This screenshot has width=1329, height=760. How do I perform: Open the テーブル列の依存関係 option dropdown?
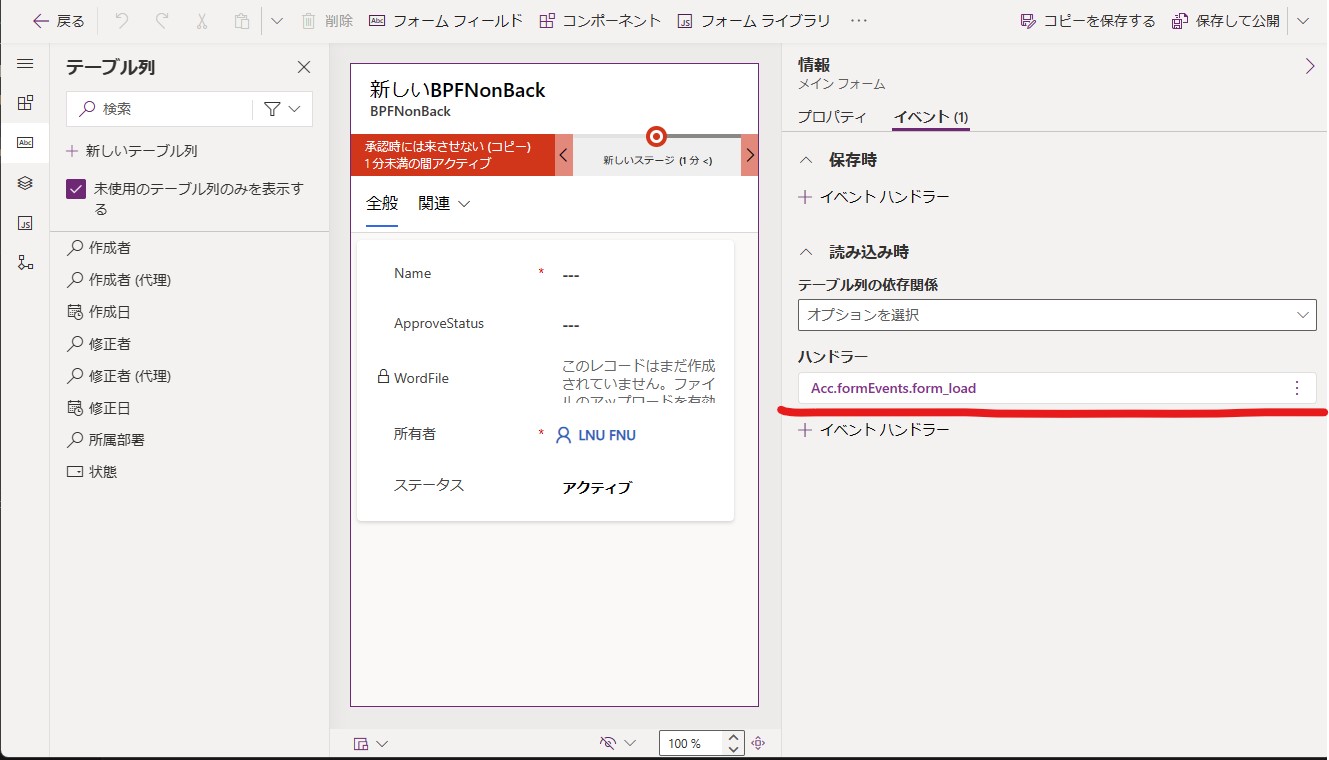point(1057,315)
